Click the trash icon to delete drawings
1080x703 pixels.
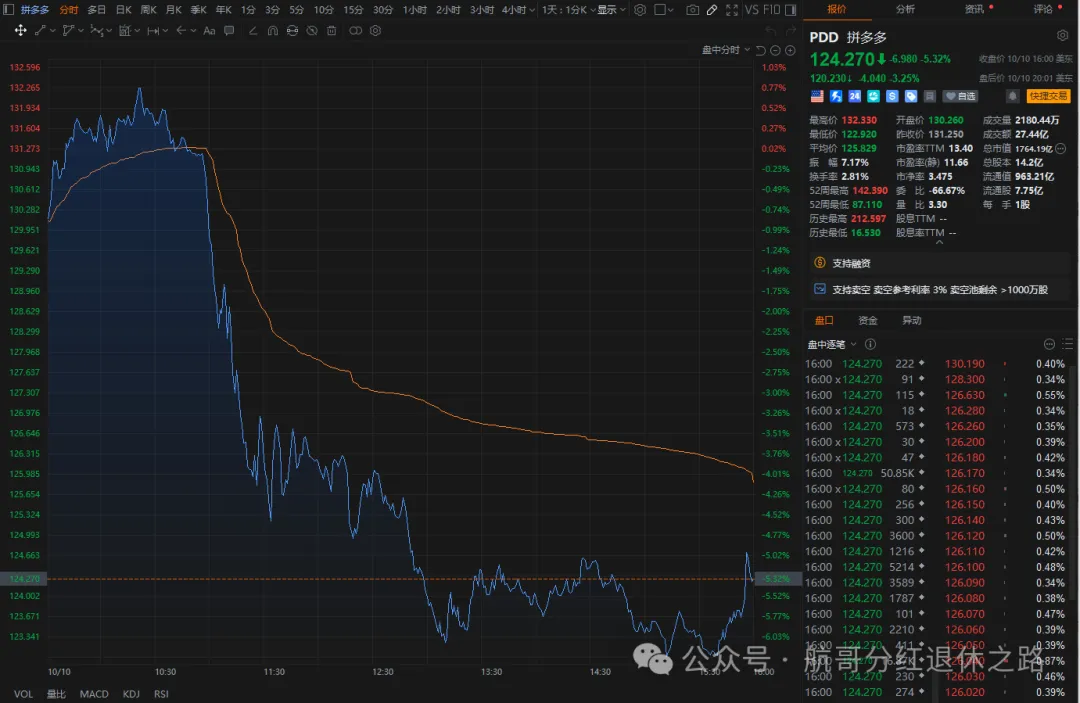[x=332, y=30]
